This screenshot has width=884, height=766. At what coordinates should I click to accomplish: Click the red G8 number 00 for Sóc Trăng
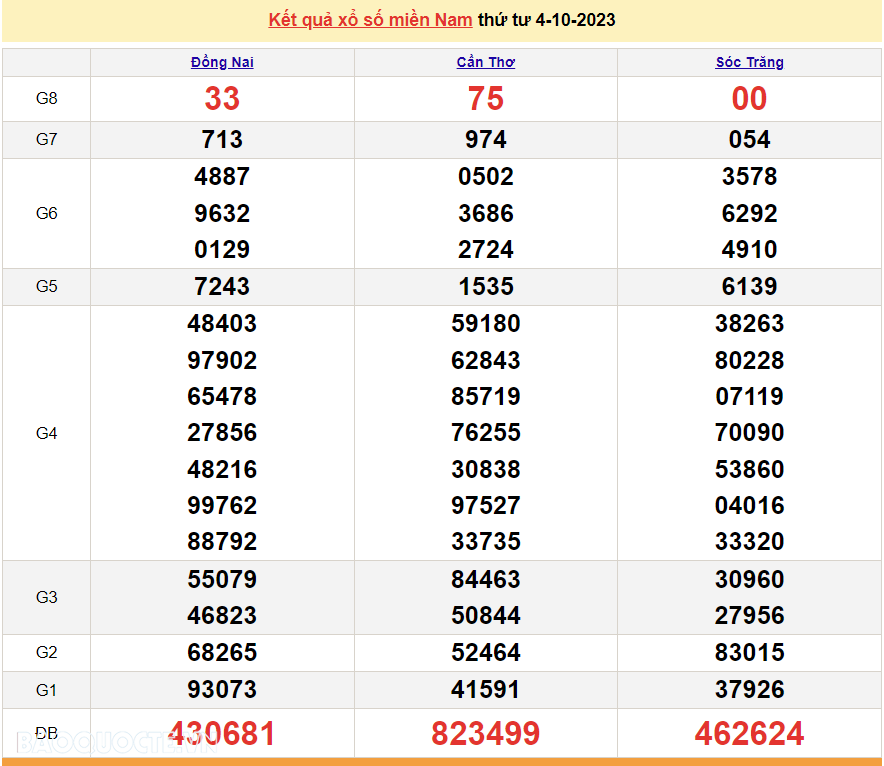(x=748, y=98)
